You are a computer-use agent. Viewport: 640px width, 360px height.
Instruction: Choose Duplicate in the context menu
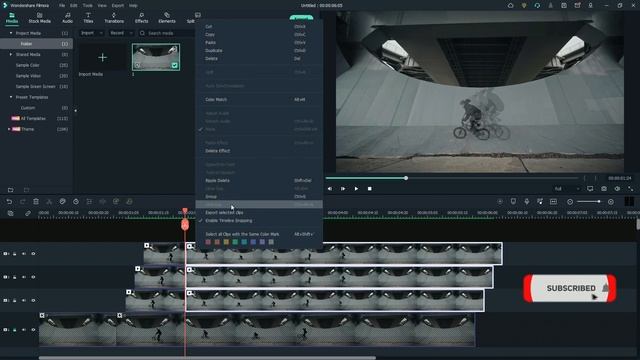tap(259, 51)
